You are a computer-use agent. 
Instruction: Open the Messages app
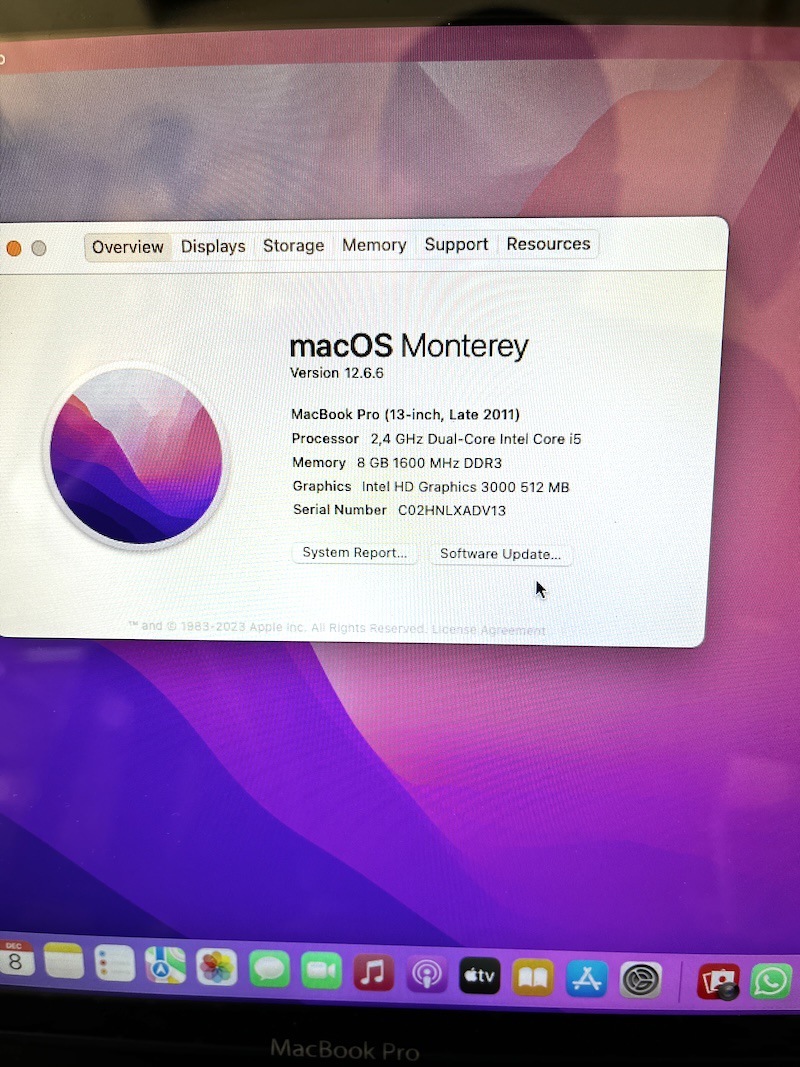269,969
